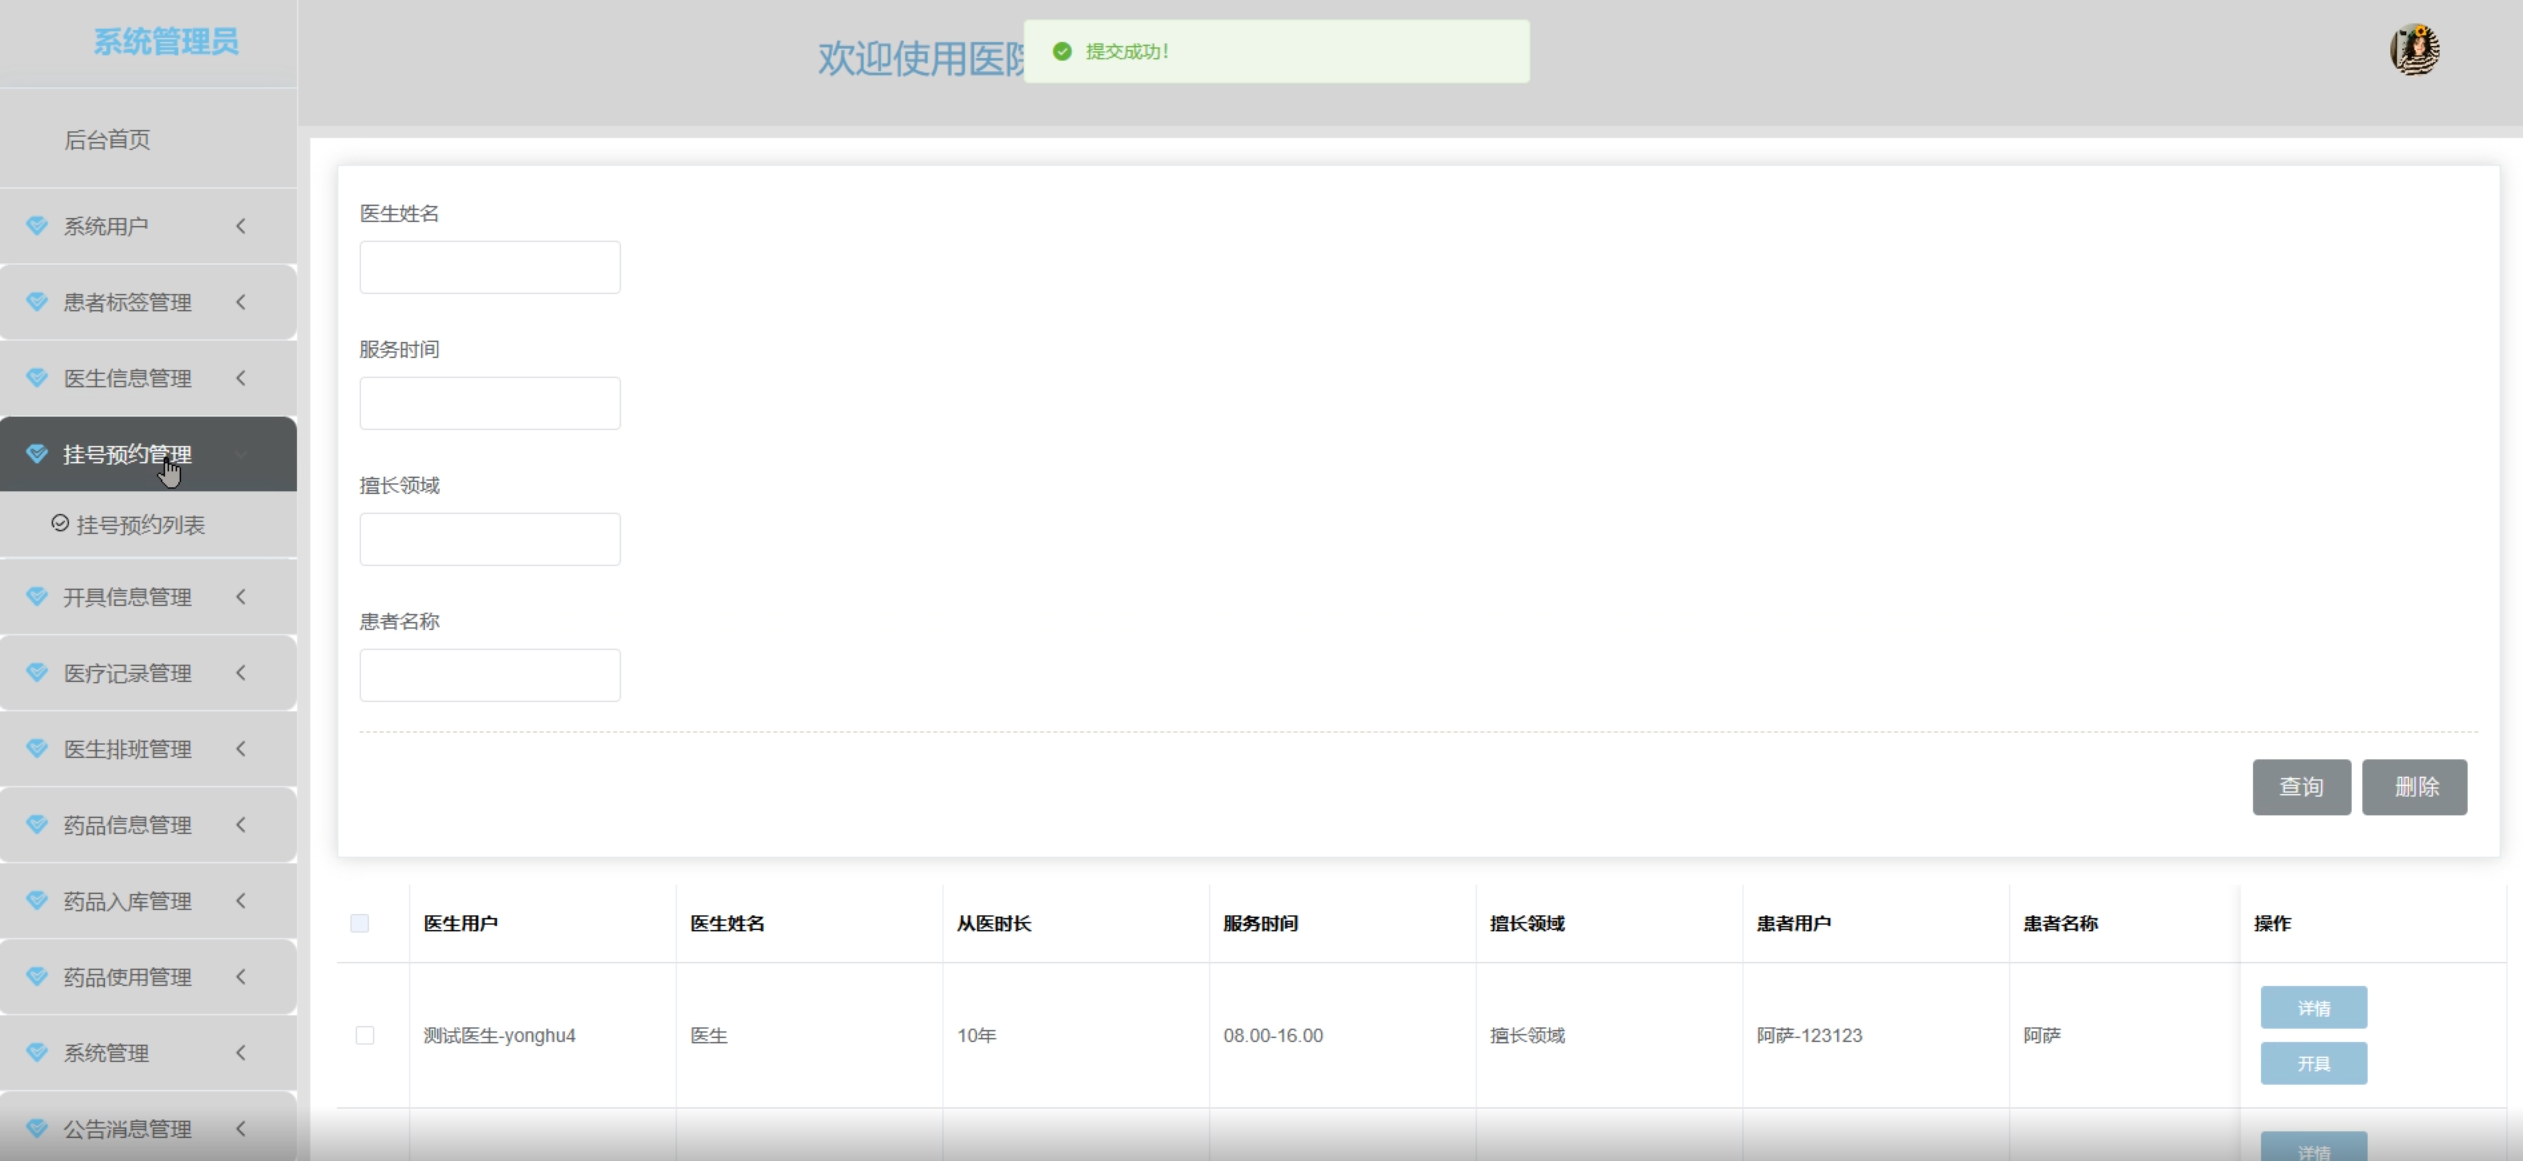Viewport: 2523px width, 1161px height.
Task: Toggle the select-all checkbox in the table header
Action: point(360,923)
